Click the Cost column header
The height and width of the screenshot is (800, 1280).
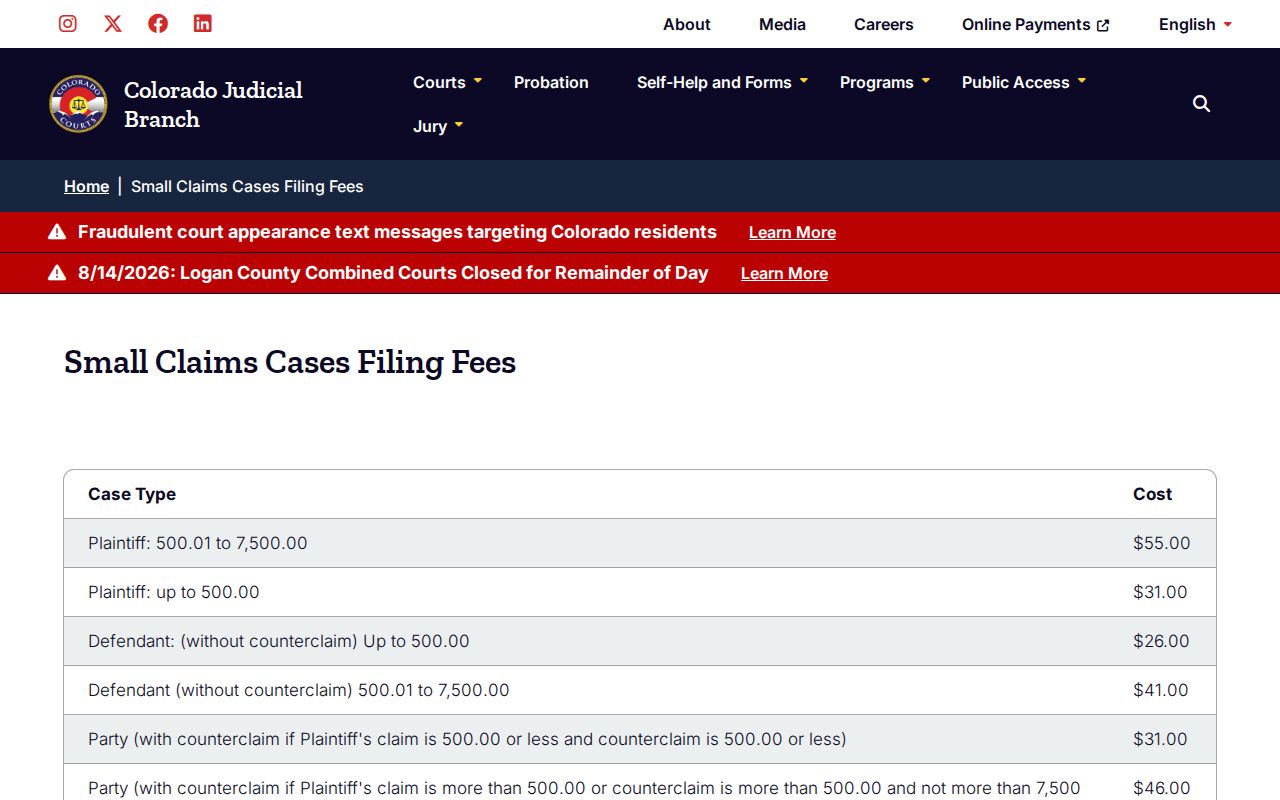tap(1152, 494)
